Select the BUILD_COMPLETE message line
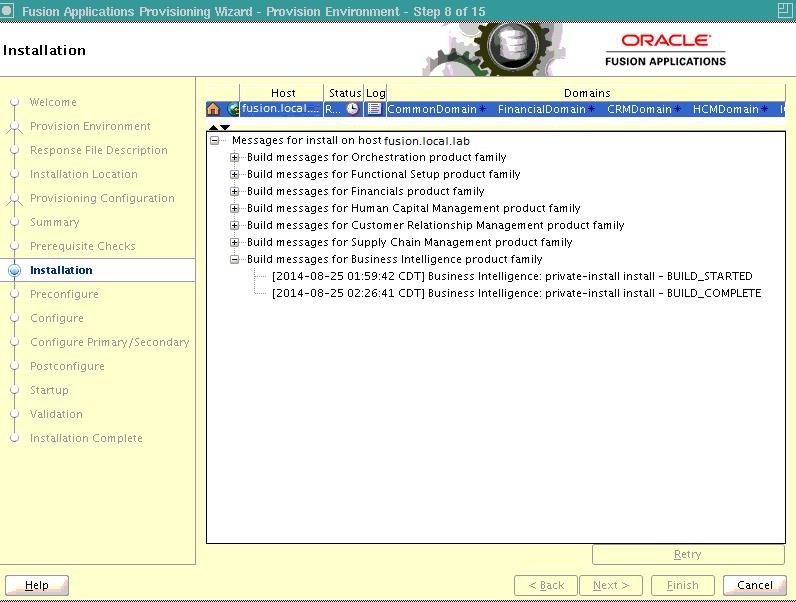Screen dimensions: 796x602 [516, 293]
